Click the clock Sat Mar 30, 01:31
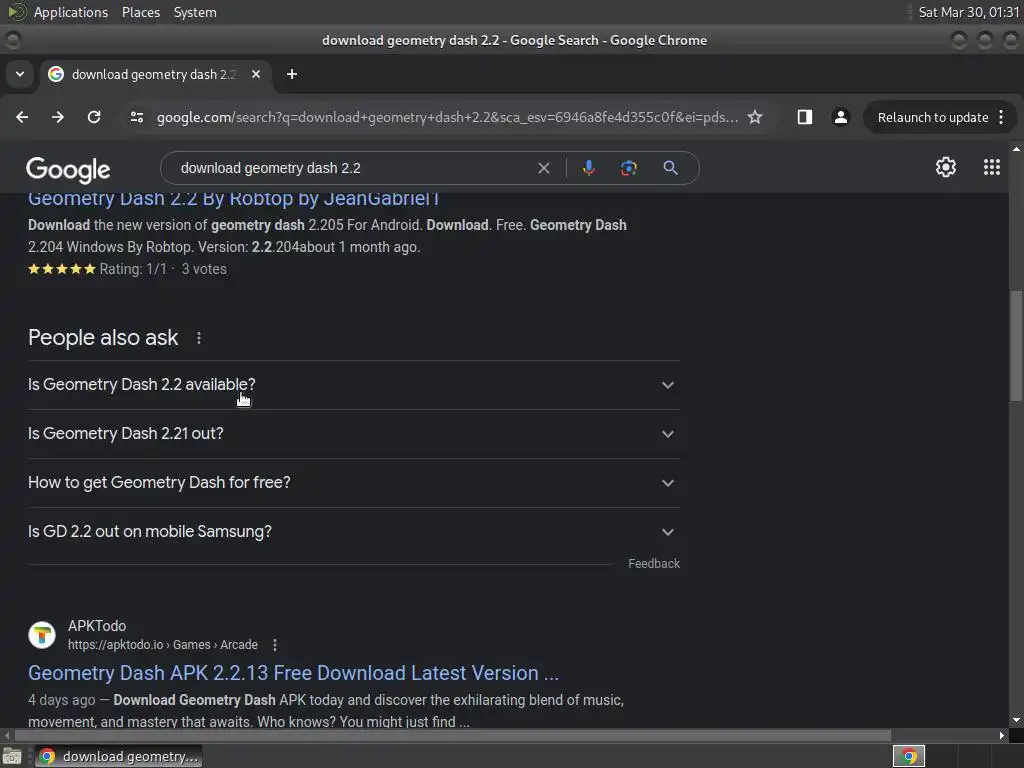The width and height of the screenshot is (1024, 768). (968, 12)
